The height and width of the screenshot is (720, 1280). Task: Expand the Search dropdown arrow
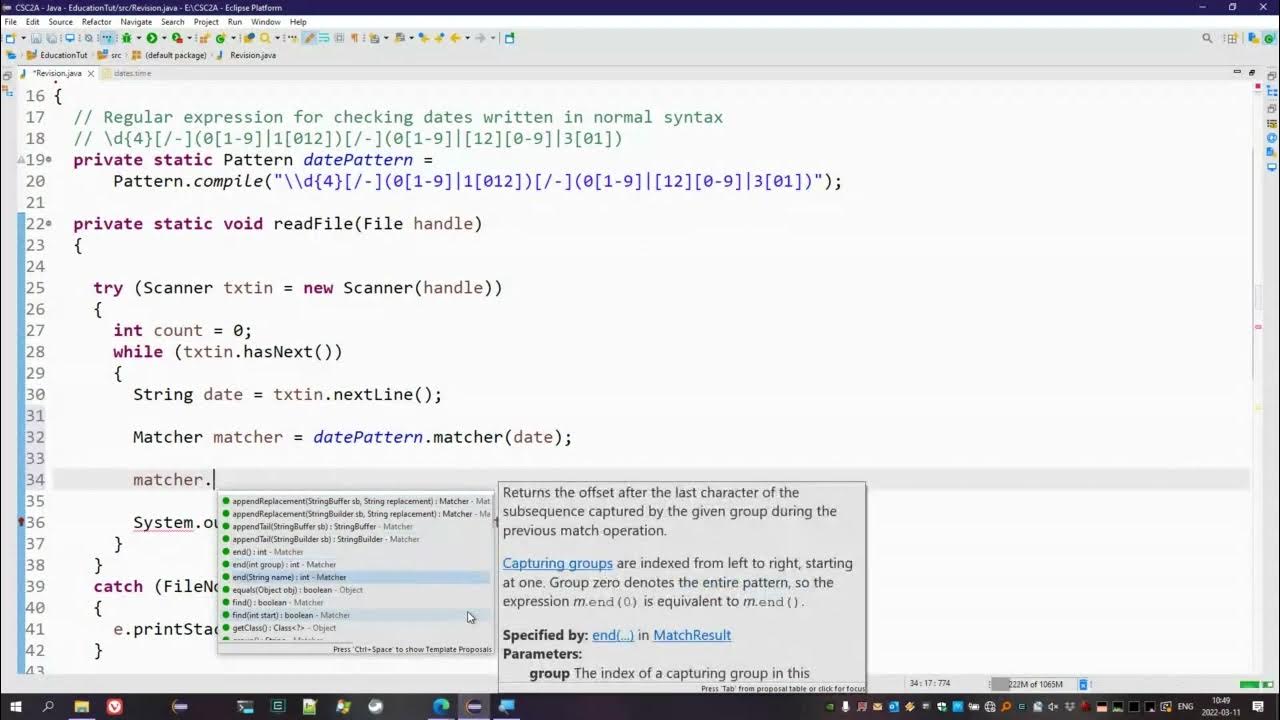[x=277, y=38]
